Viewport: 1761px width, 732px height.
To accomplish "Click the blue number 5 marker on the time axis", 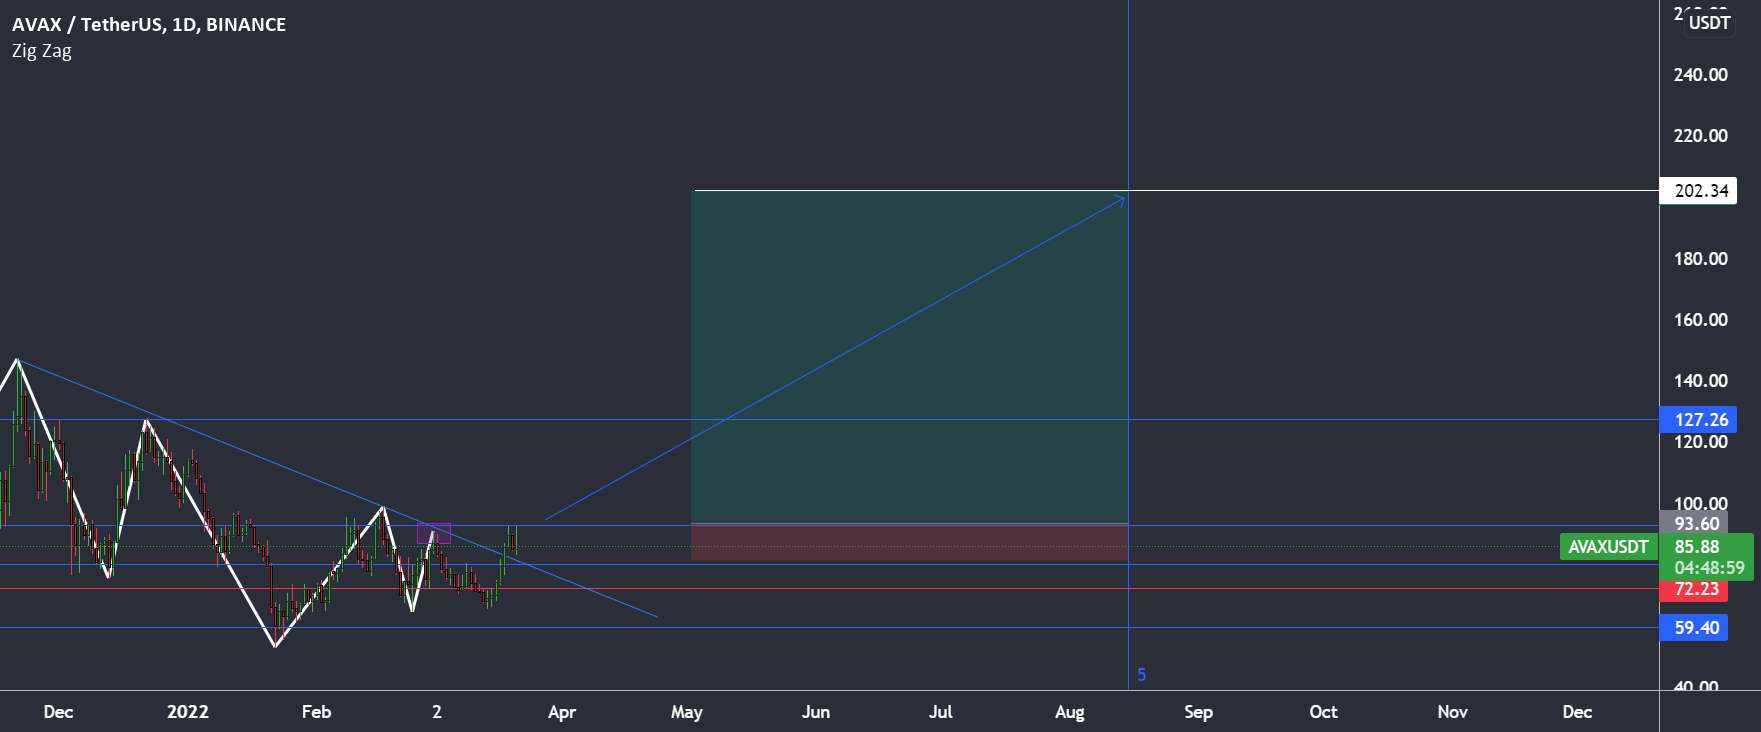I will coord(1141,675).
